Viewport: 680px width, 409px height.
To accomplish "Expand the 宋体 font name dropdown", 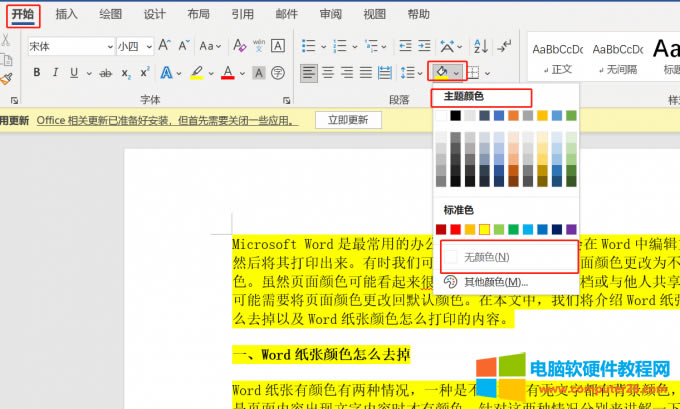I will [107, 46].
